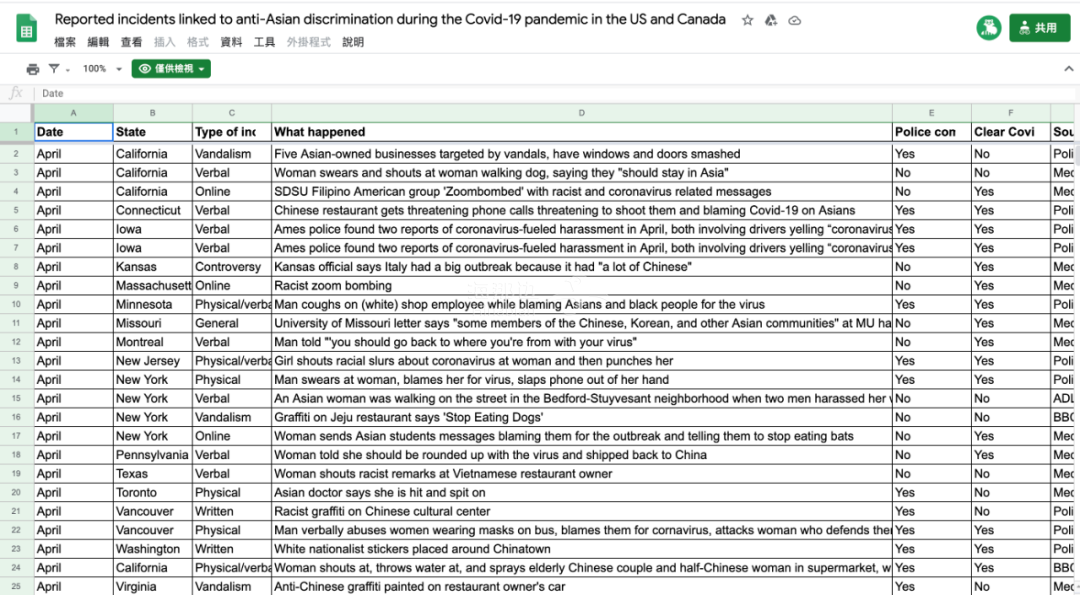Open the 插入 menu

[165, 42]
